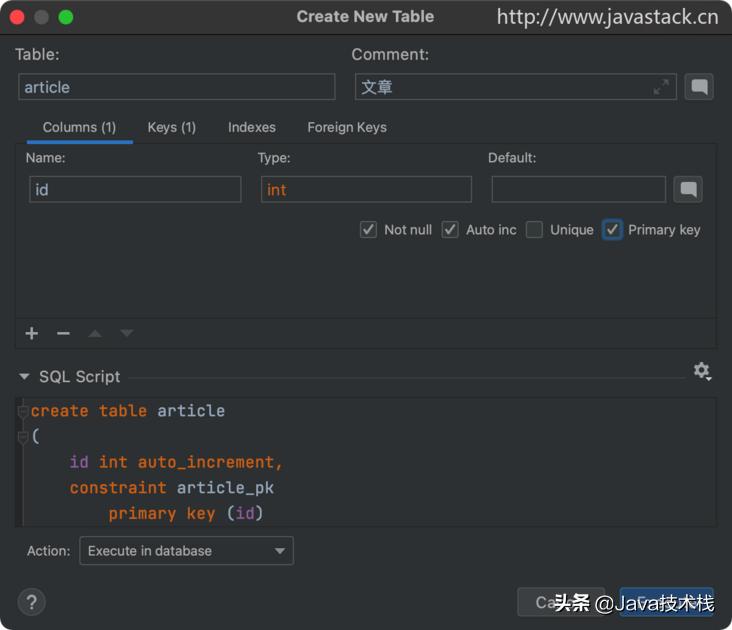732x630 pixels.
Task: Move the column down with the down arrow
Action: tap(127, 333)
